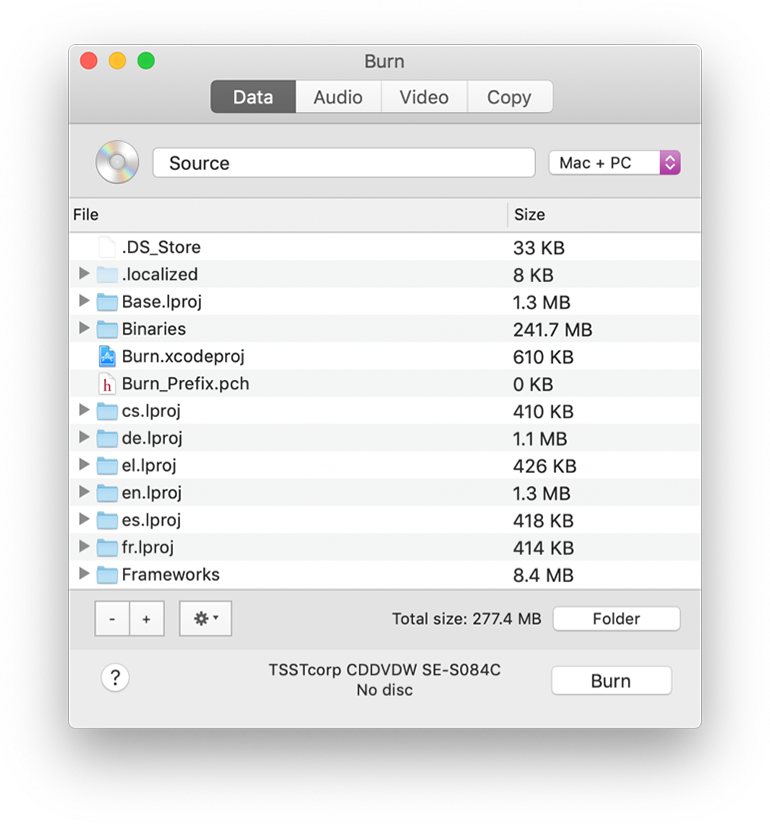Image resolution: width=770 pixels, height=824 pixels.
Task: Switch to the Video tab
Action: [424, 97]
